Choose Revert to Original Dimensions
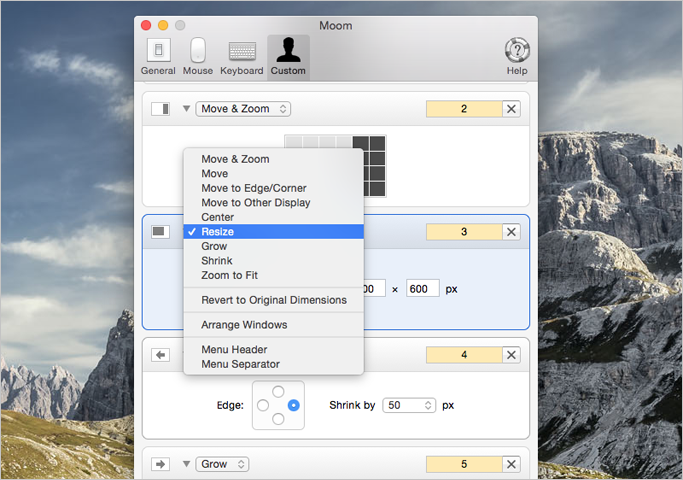683x480 pixels. tap(274, 300)
